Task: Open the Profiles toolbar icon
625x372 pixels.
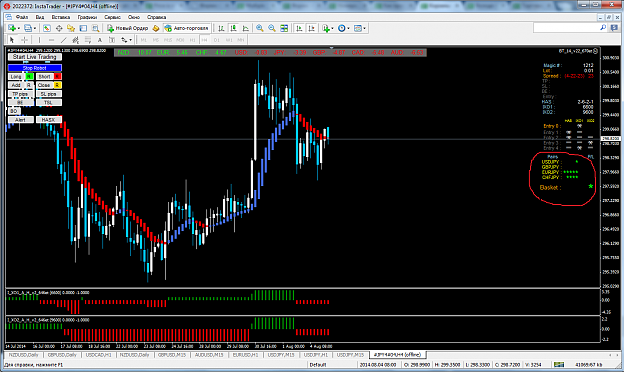Action: (28, 28)
